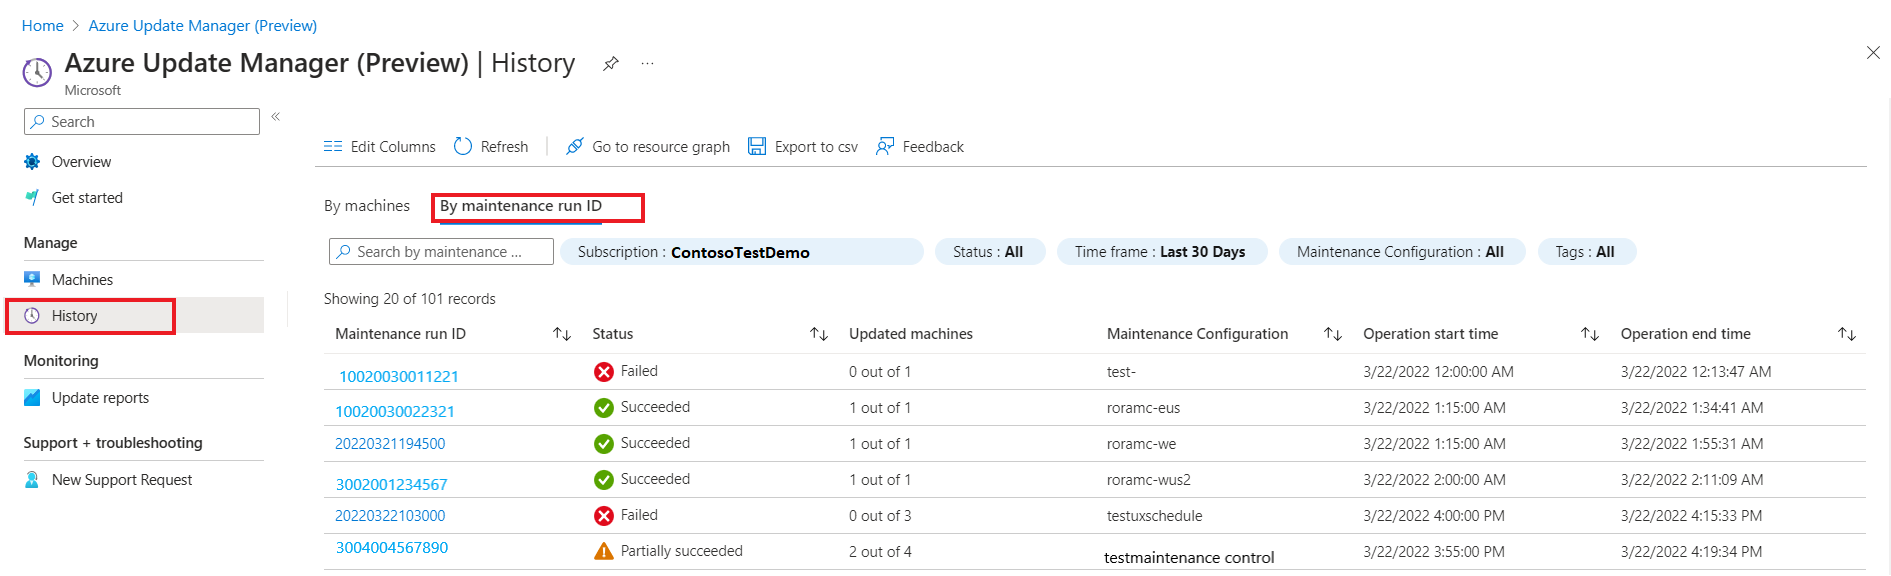Image resolution: width=1891 pixels, height=576 pixels.
Task: Click the Edit Columns icon
Action: [x=333, y=147]
